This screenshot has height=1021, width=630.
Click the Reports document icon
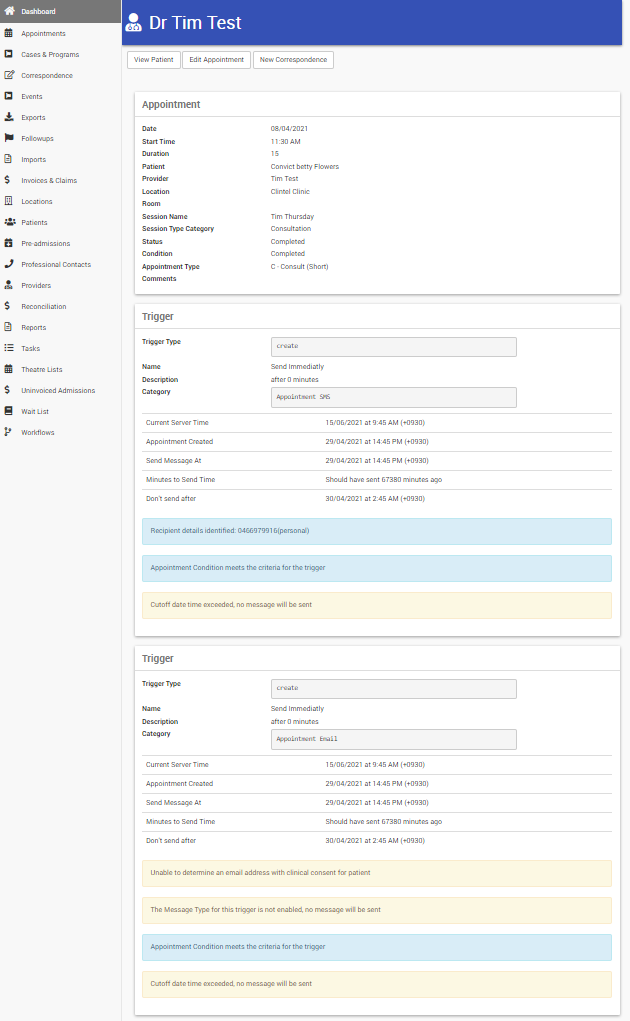coord(8,327)
